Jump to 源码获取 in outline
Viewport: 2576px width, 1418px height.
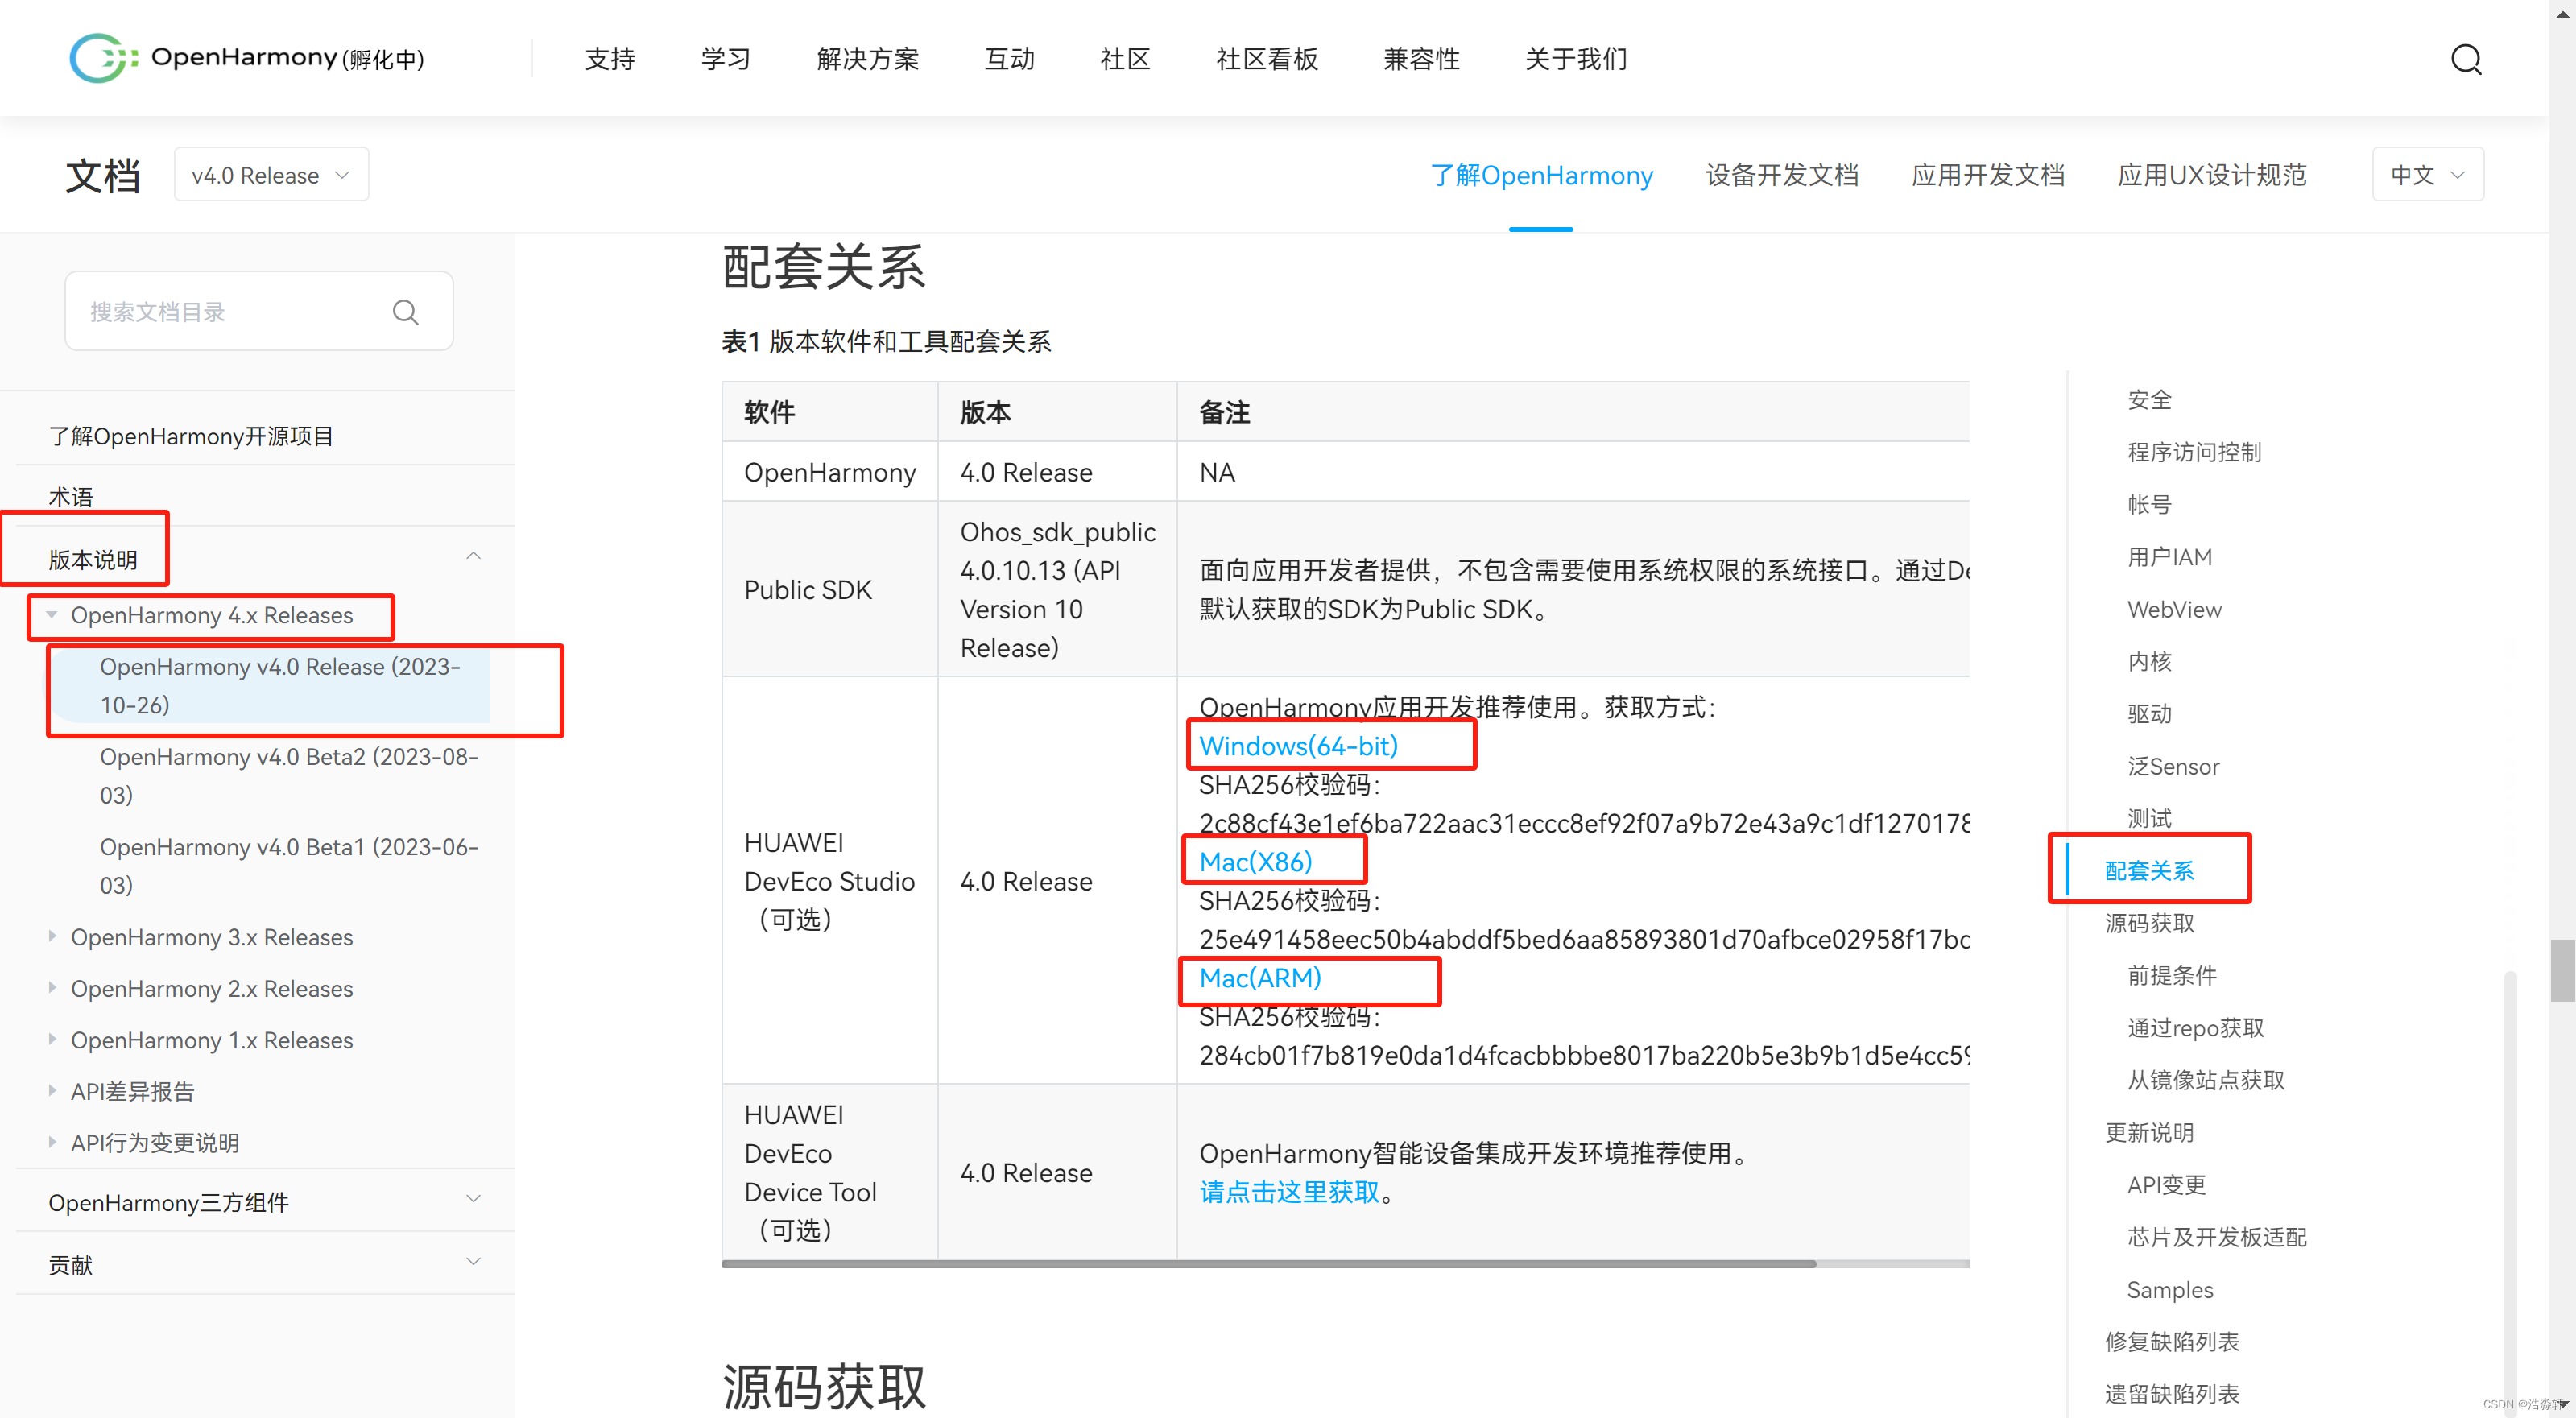pyautogui.click(x=2149, y=923)
